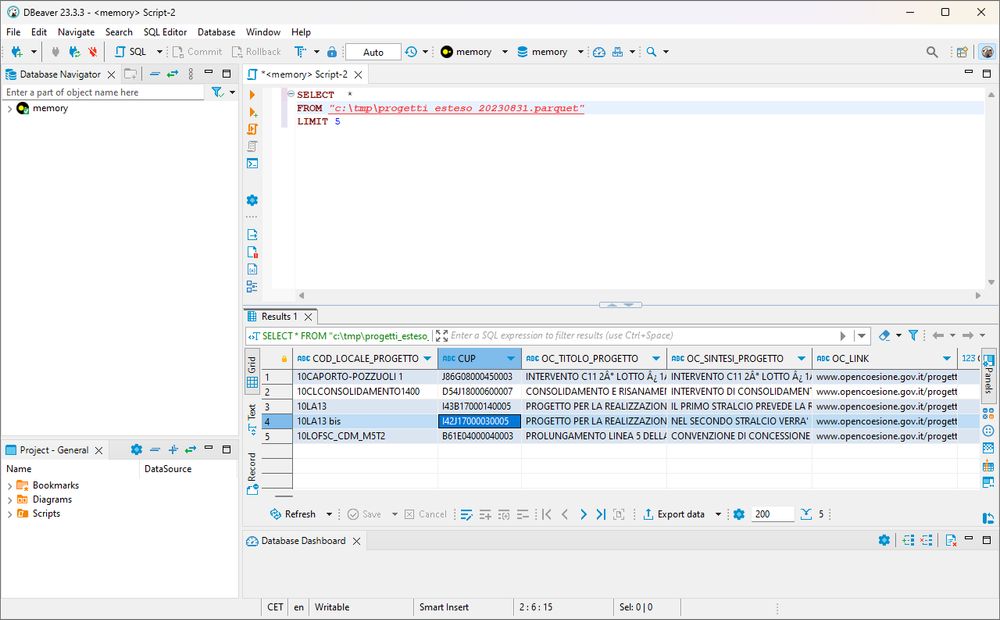
Task: Toggle the Record view mode
Action: (x=252, y=473)
